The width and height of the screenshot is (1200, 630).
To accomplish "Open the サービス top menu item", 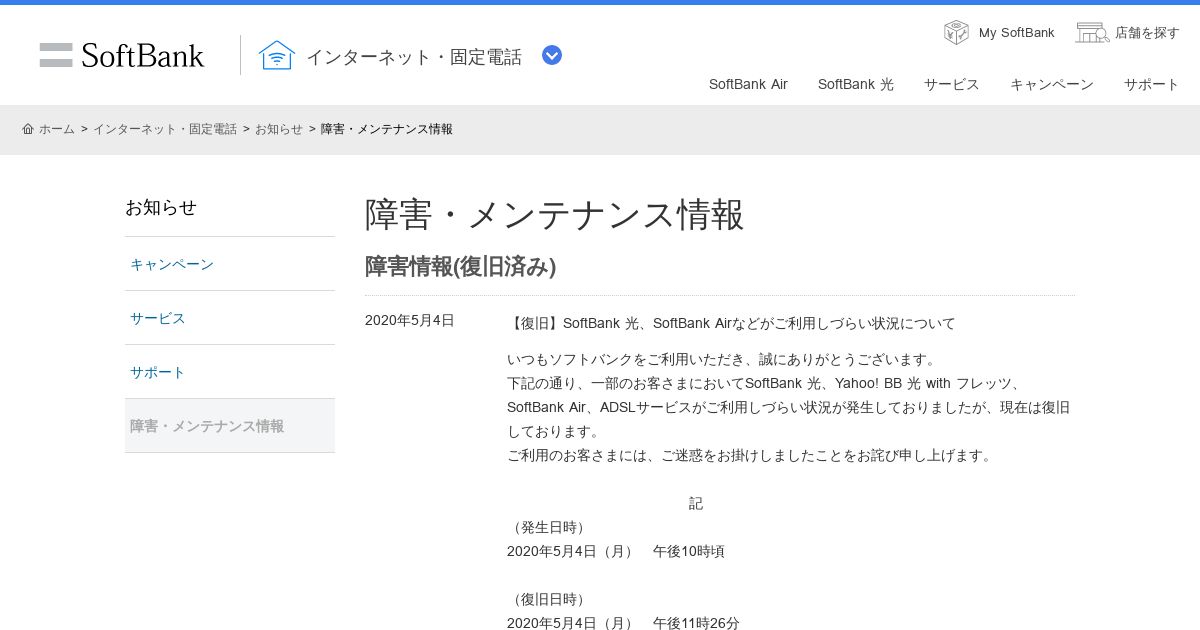I will [x=952, y=84].
